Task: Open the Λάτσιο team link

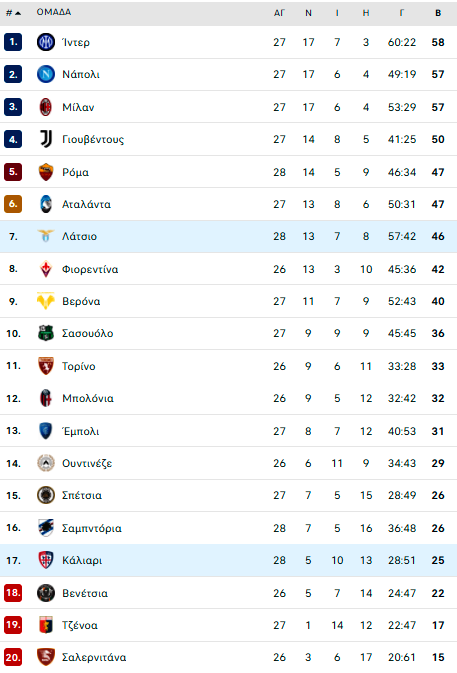Action: click(79, 236)
